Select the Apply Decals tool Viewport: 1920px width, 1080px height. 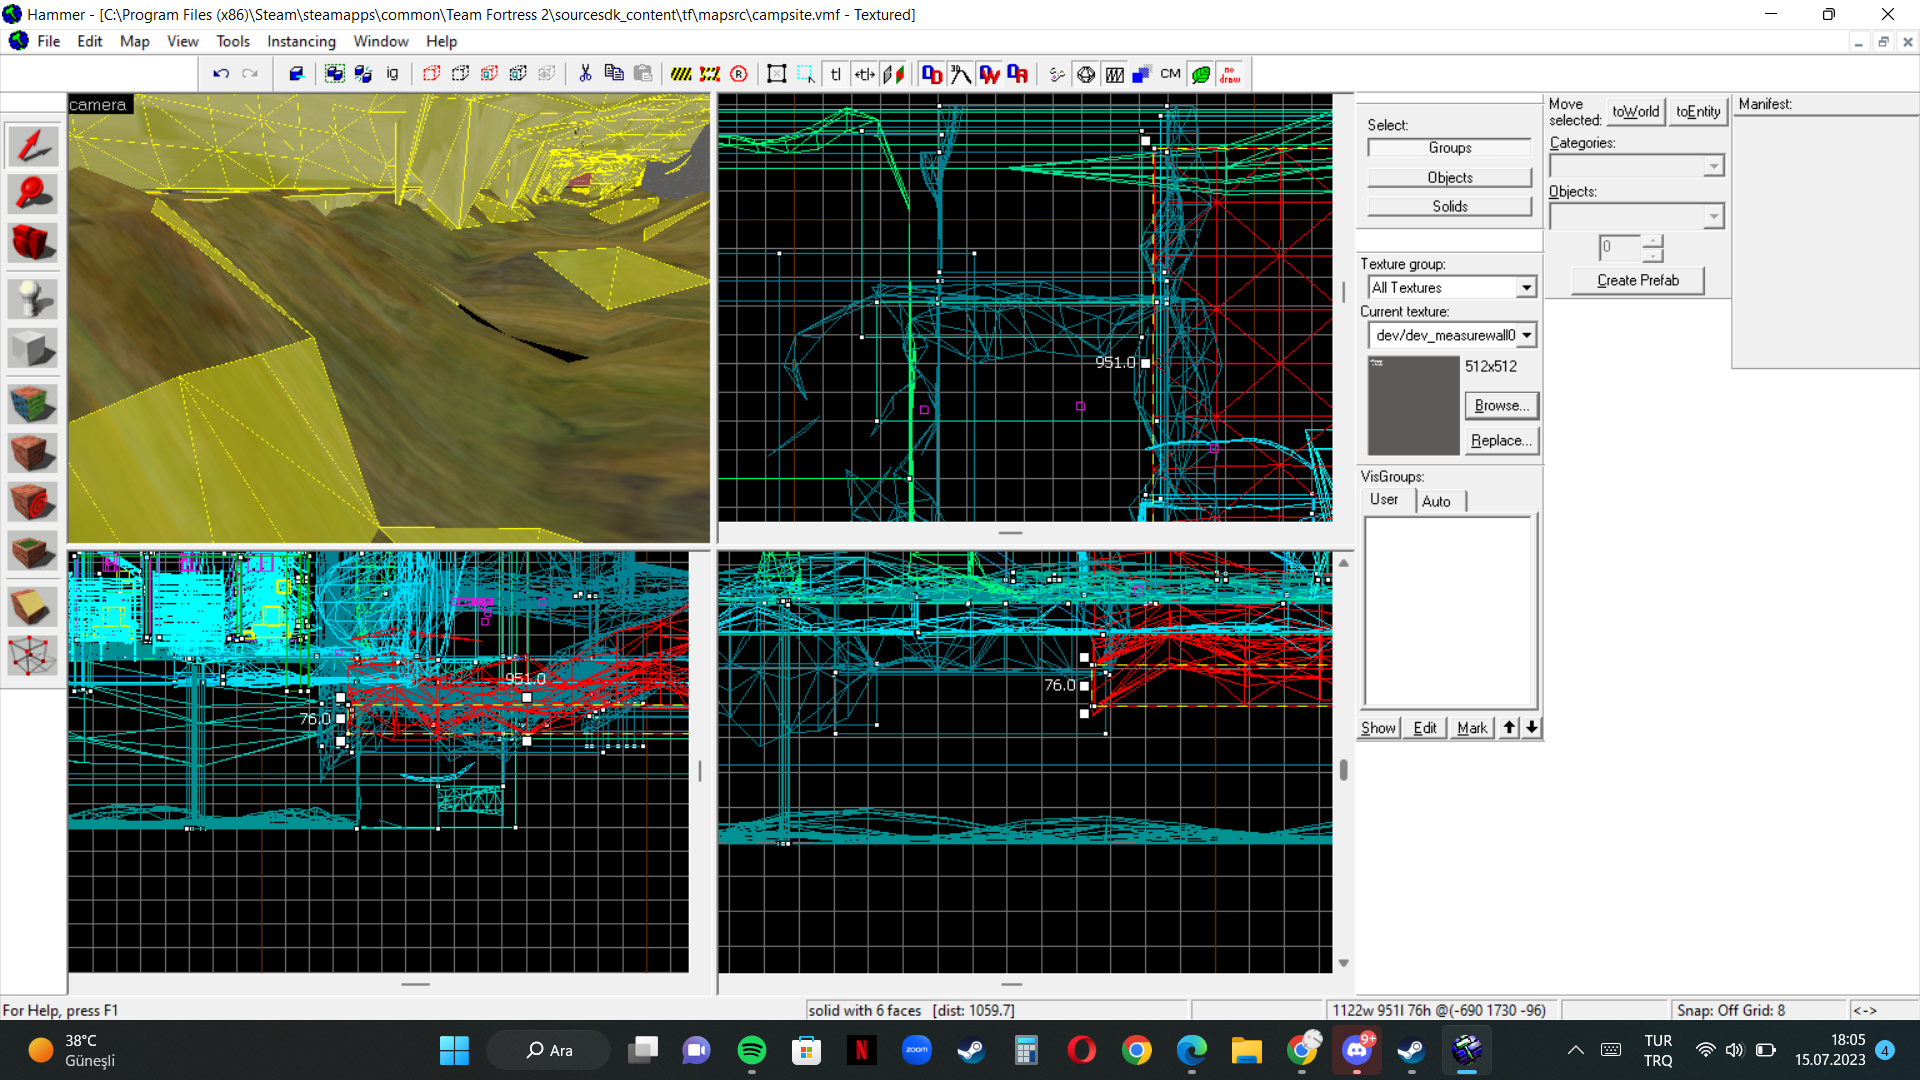33,502
